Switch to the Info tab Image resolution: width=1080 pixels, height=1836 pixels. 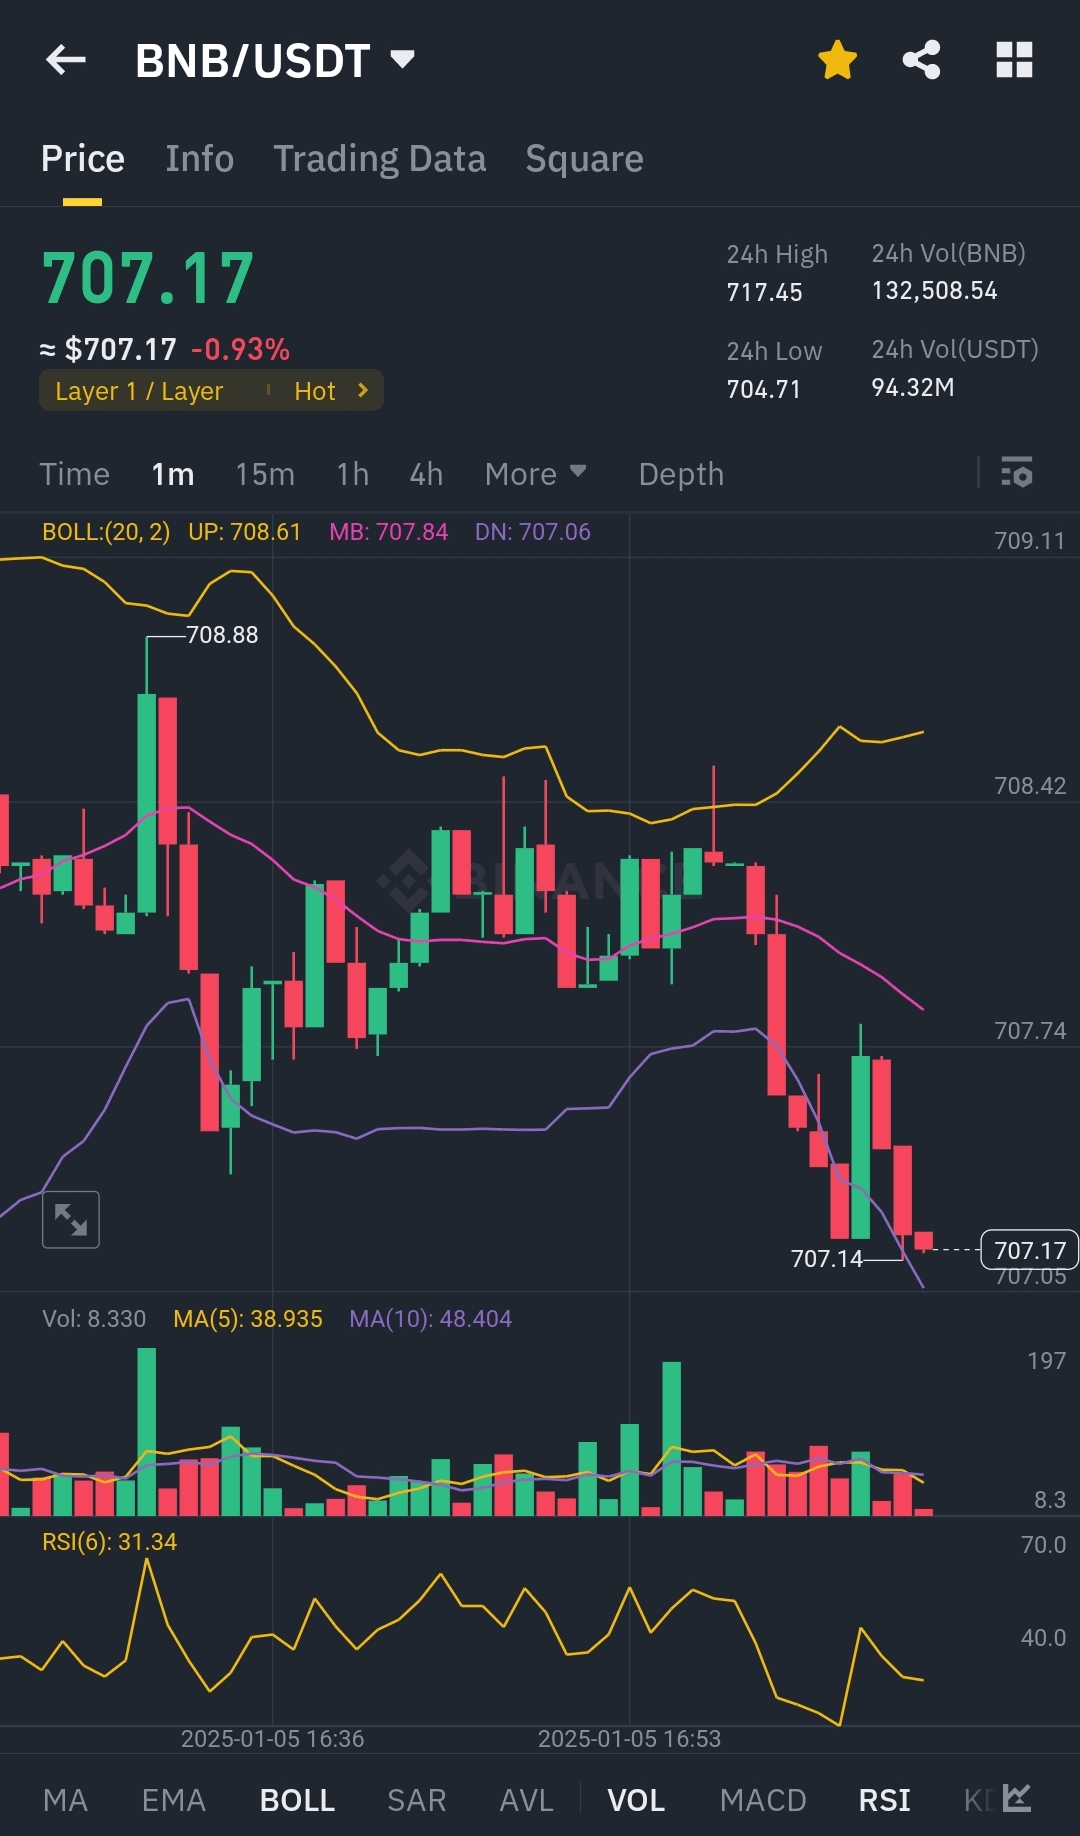click(x=200, y=159)
